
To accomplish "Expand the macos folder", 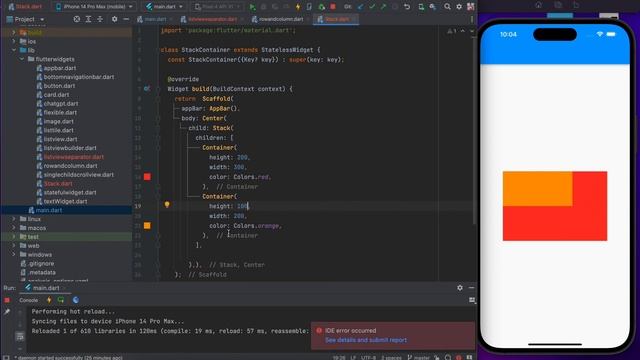I will point(13,228).
